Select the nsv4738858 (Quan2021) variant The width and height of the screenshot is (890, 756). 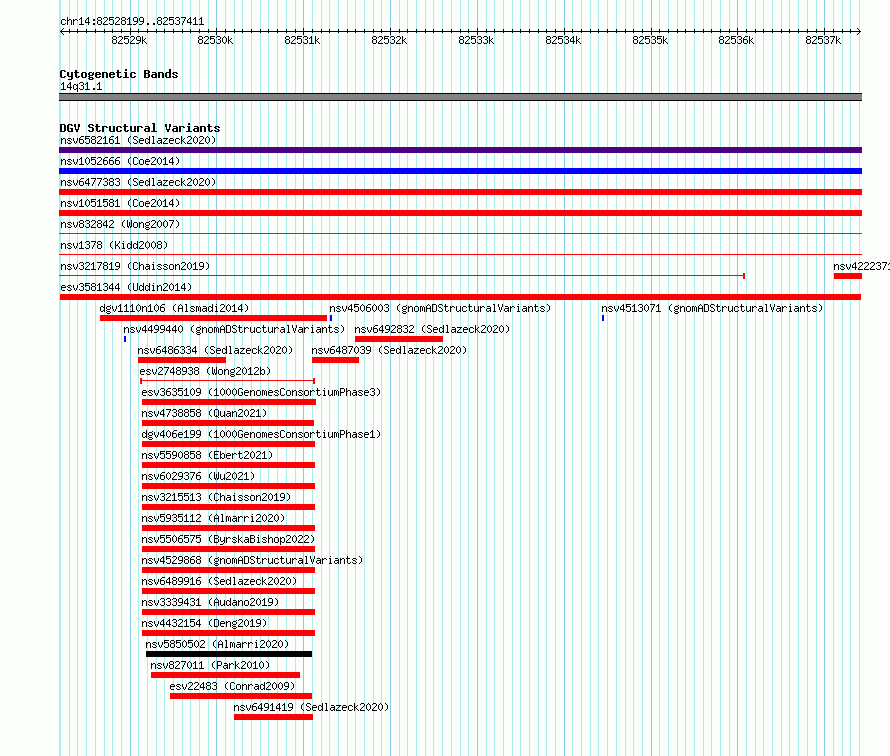(204, 413)
